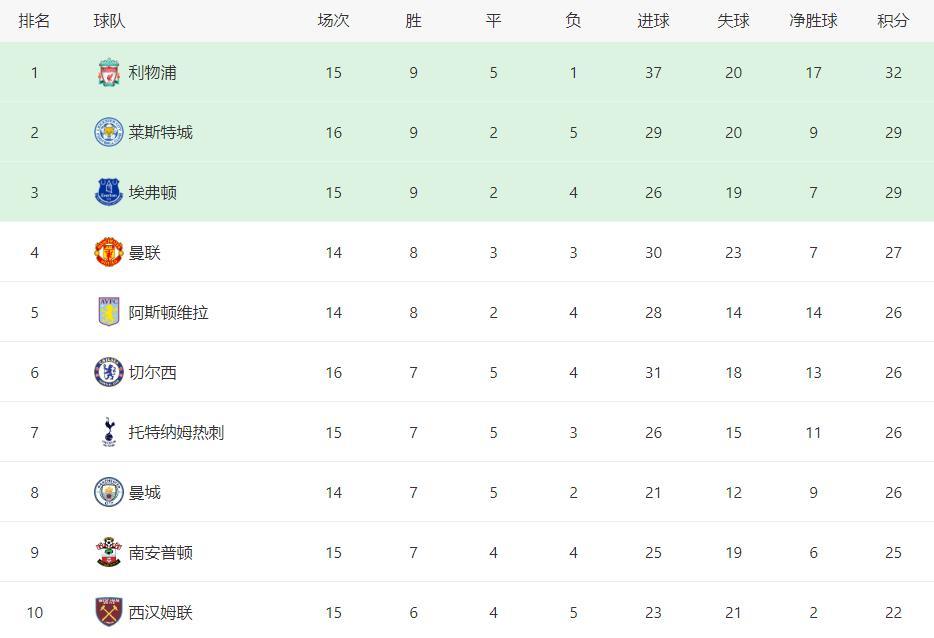Click the 南安普顿 team name
The image size is (934, 638).
coord(160,553)
